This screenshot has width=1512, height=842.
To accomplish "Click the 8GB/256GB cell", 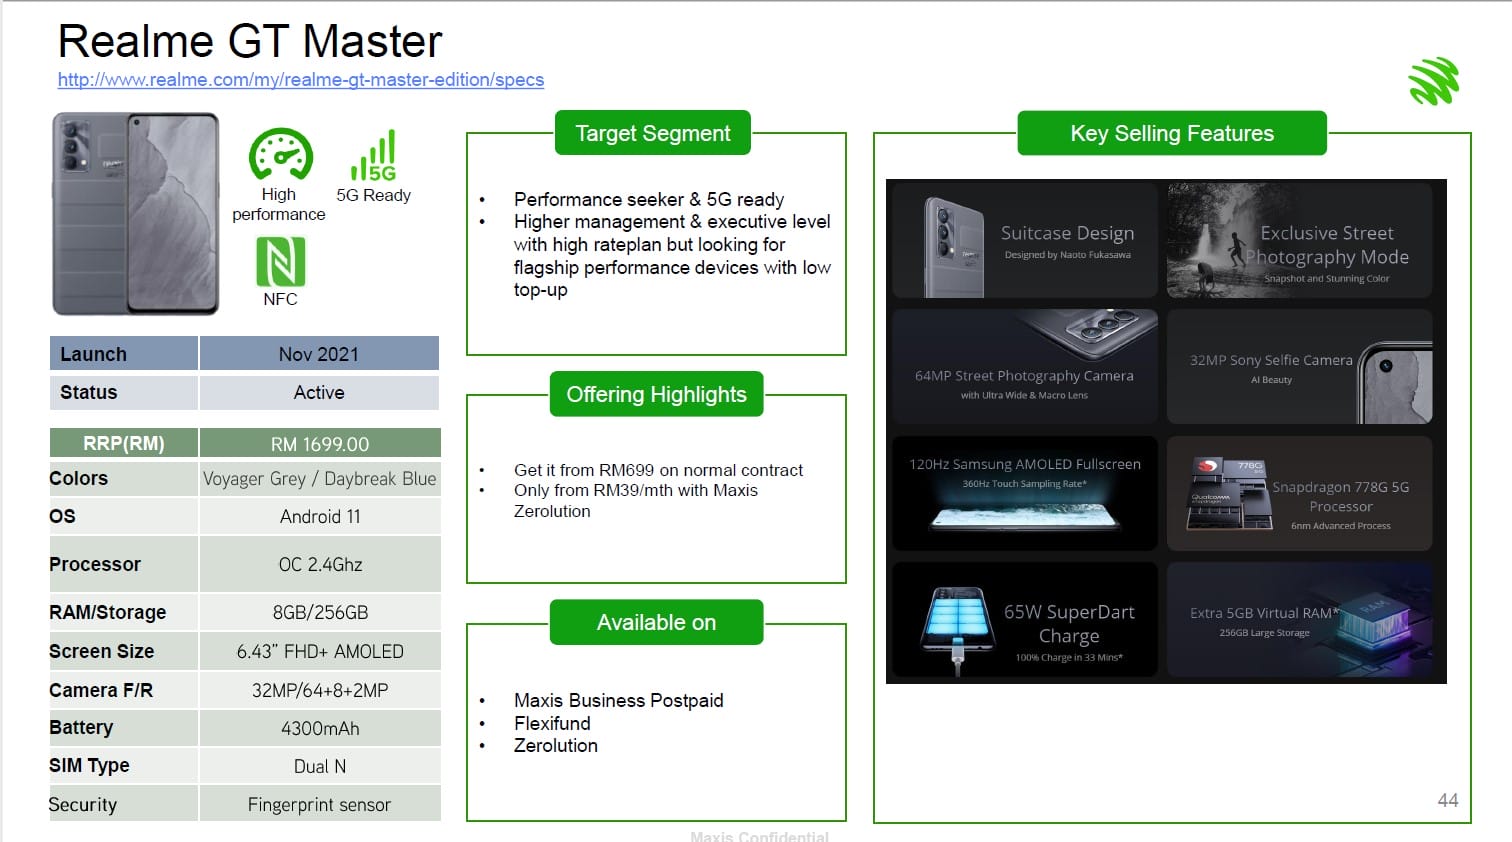I will pyautogui.click(x=320, y=612).
